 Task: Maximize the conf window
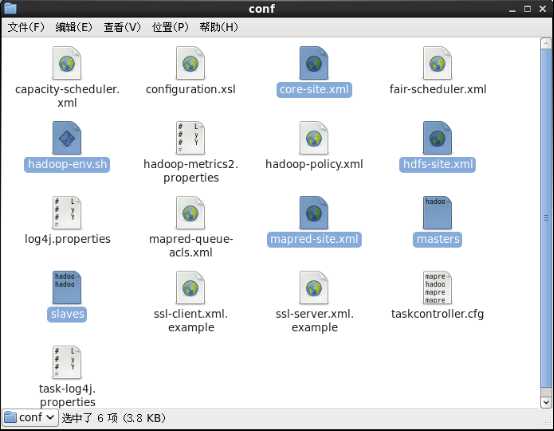pyautogui.click(x=528, y=9)
